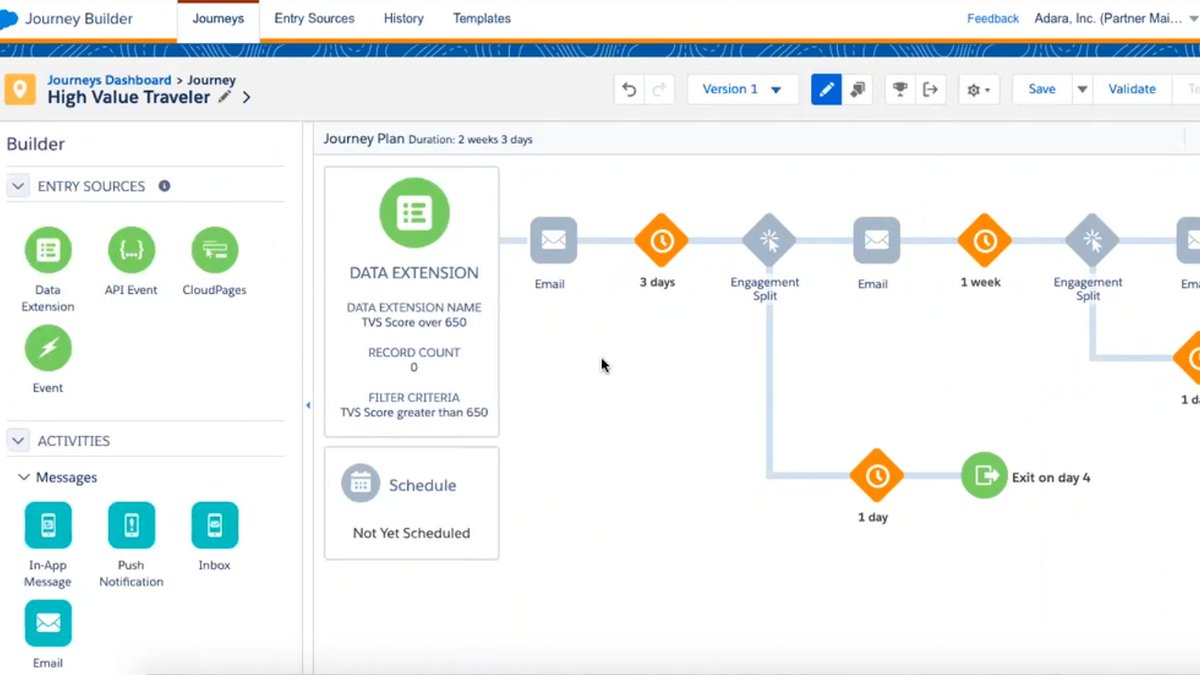Select the Push Notification activity icon

point(131,525)
